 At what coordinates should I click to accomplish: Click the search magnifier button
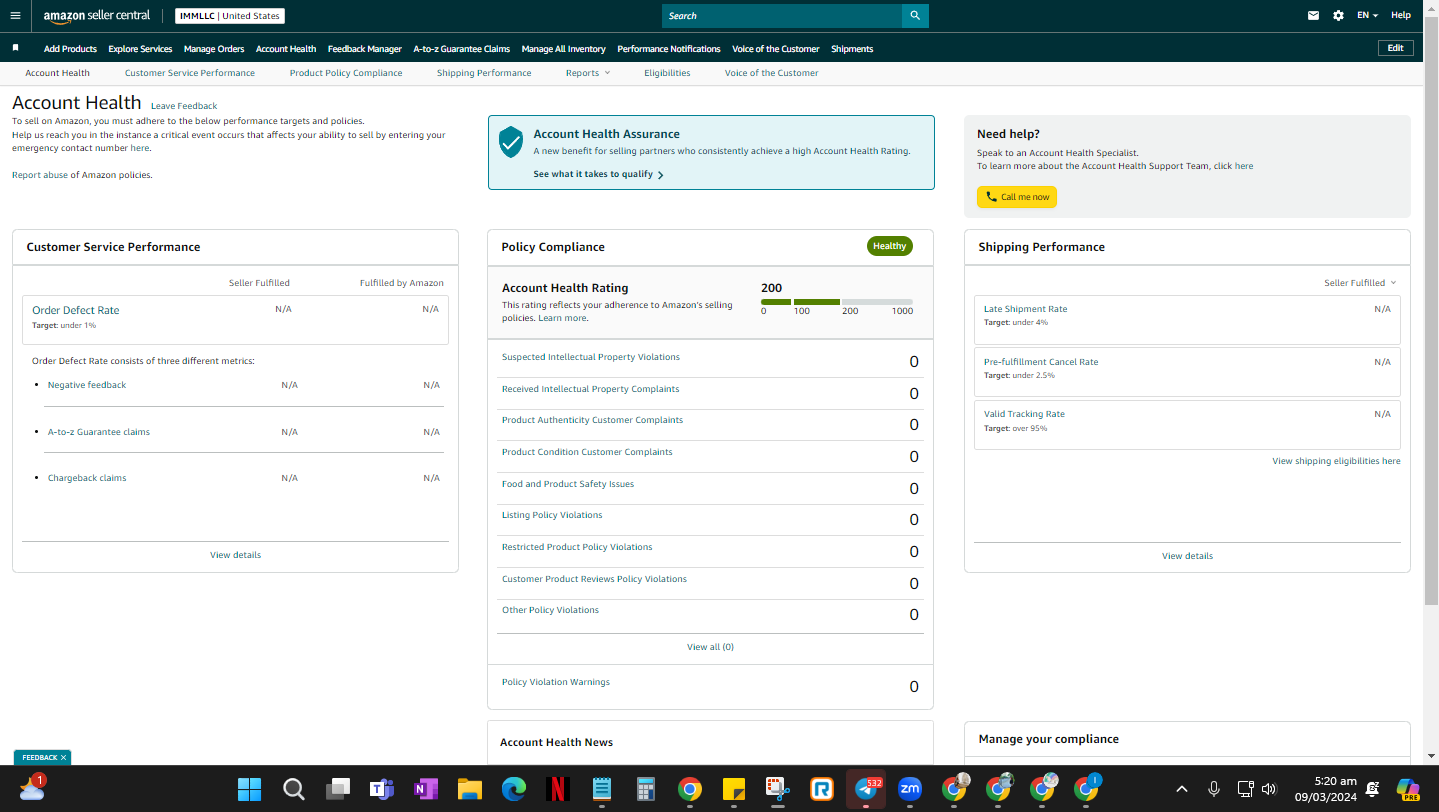915,16
